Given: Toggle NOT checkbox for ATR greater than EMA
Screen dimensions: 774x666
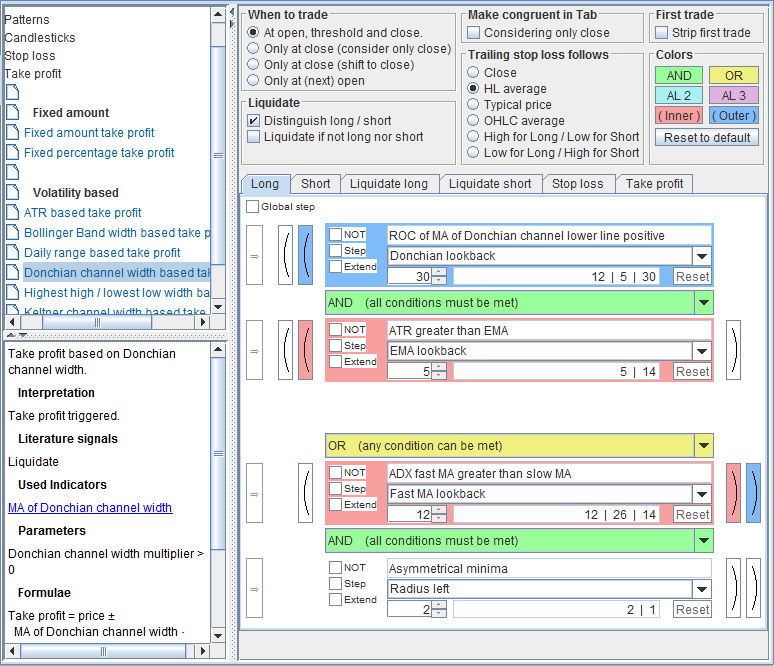Looking at the screenshot, I should click(335, 330).
